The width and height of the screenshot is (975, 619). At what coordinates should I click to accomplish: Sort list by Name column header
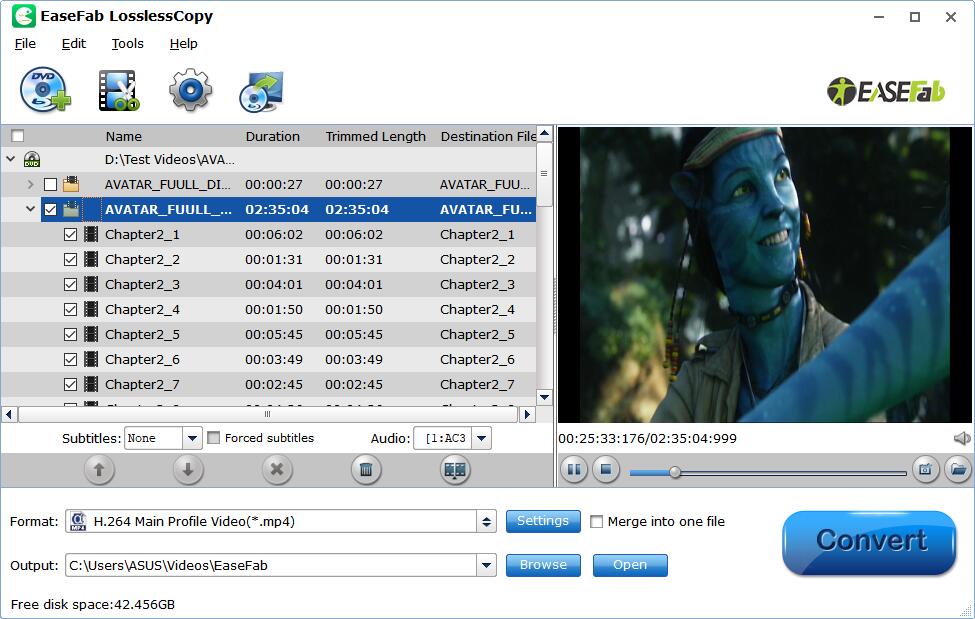[x=124, y=136]
